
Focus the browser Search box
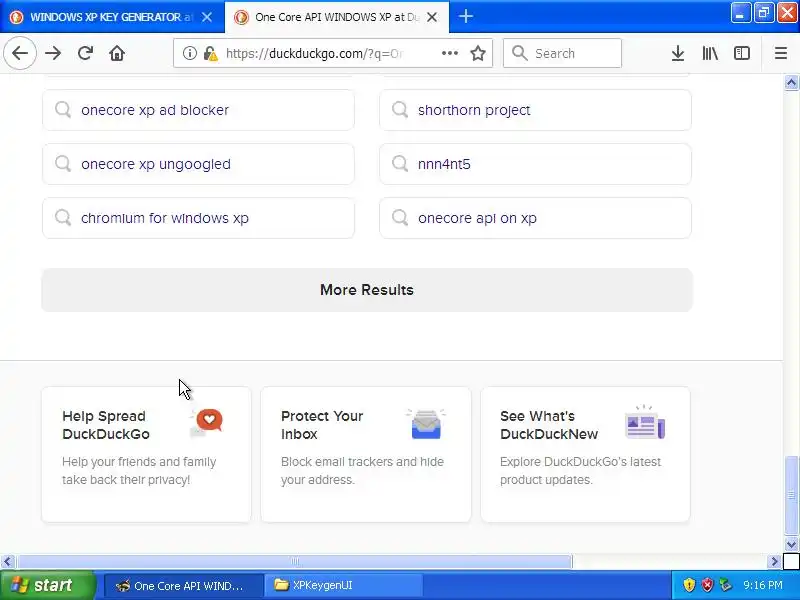pos(562,53)
